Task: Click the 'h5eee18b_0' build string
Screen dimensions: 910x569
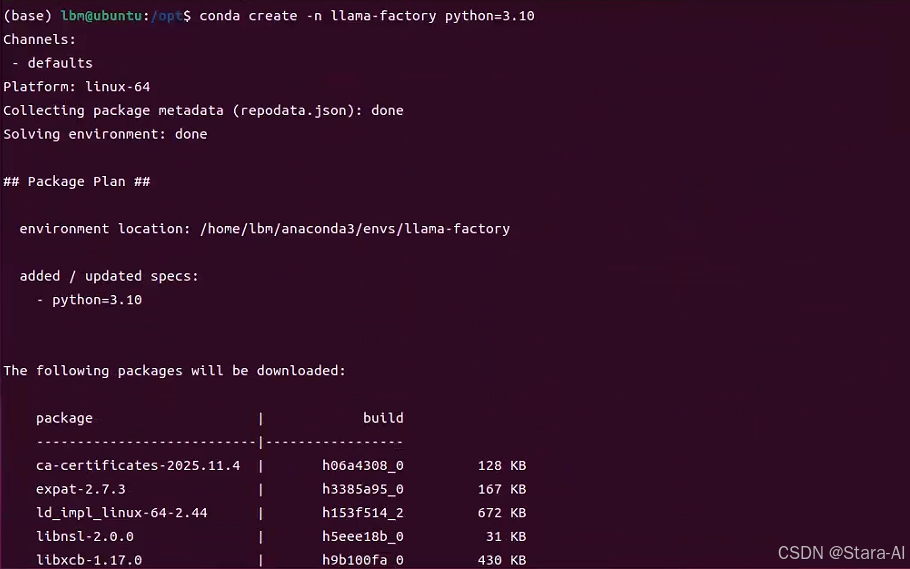Action: (x=363, y=536)
